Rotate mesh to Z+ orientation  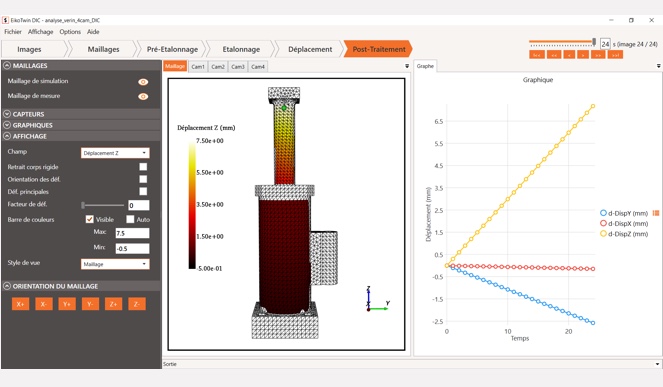coord(113,304)
